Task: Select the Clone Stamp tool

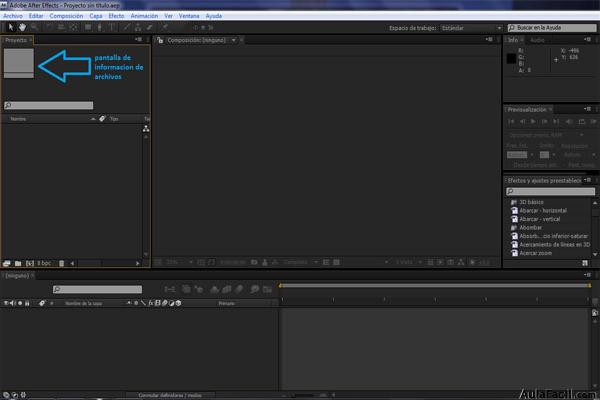Action: (x=138, y=27)
